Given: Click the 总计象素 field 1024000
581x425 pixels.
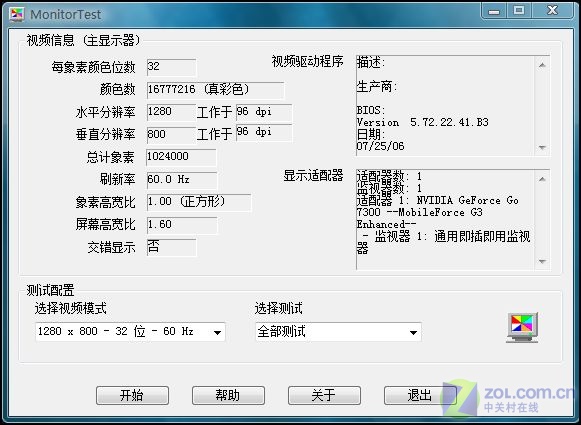Looking at the screenshot, I should click(x=181, y=157).
